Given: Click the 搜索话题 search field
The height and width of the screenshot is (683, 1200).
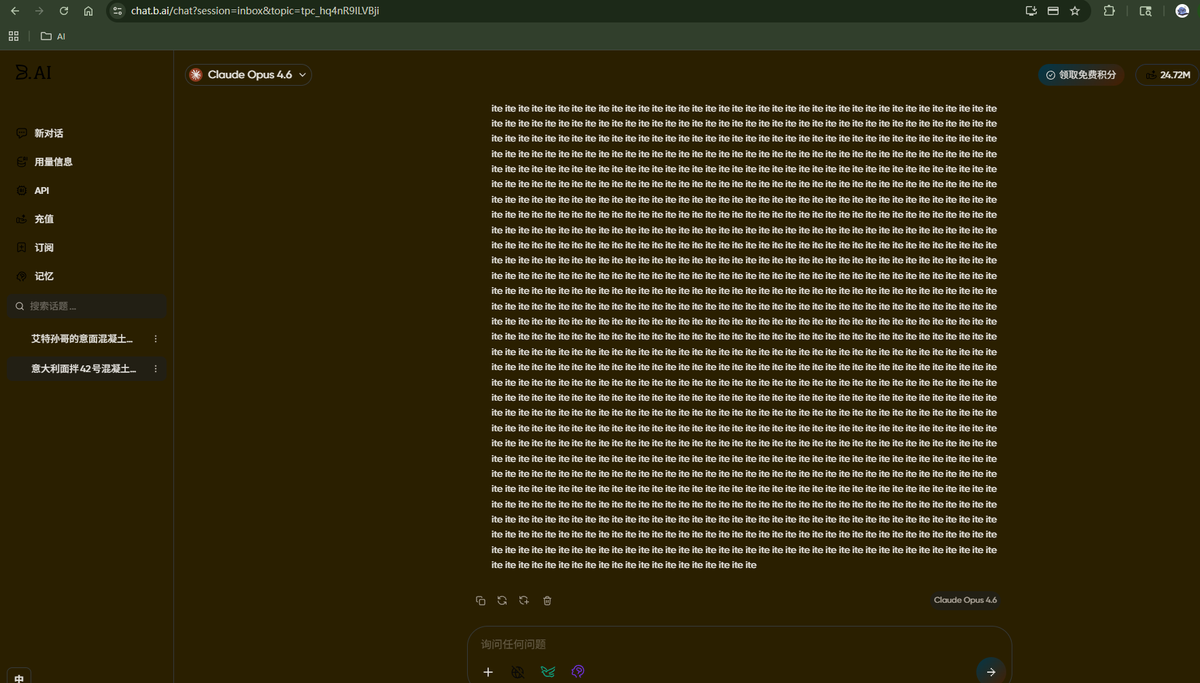Looking at the screenshot, I should coord(87,306).
